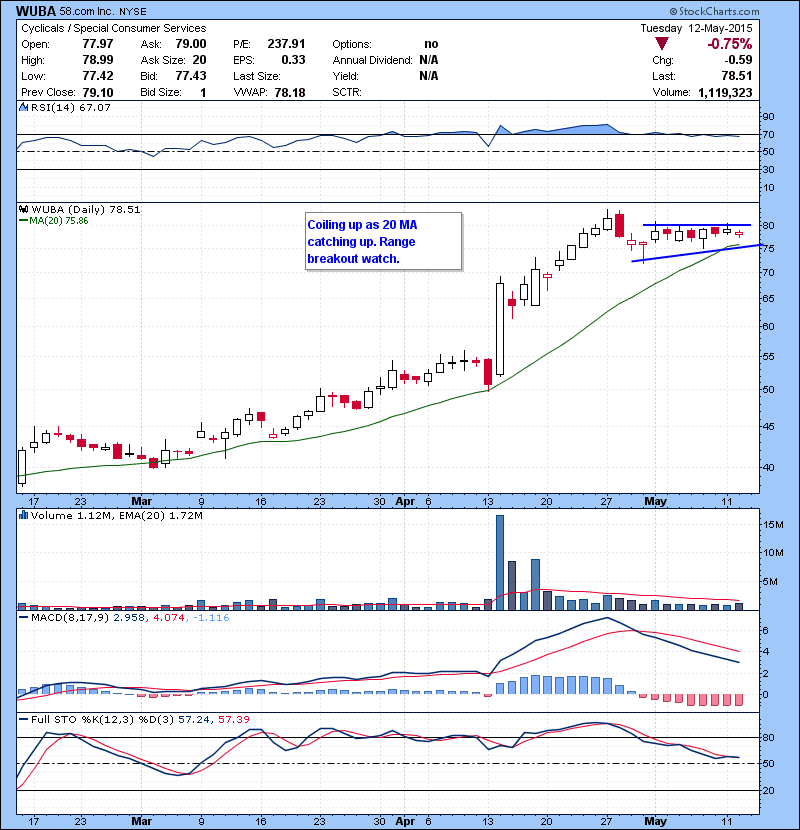Click the 58.com Inc. company name
Screen dimensions: 800x830
(88, 11)
